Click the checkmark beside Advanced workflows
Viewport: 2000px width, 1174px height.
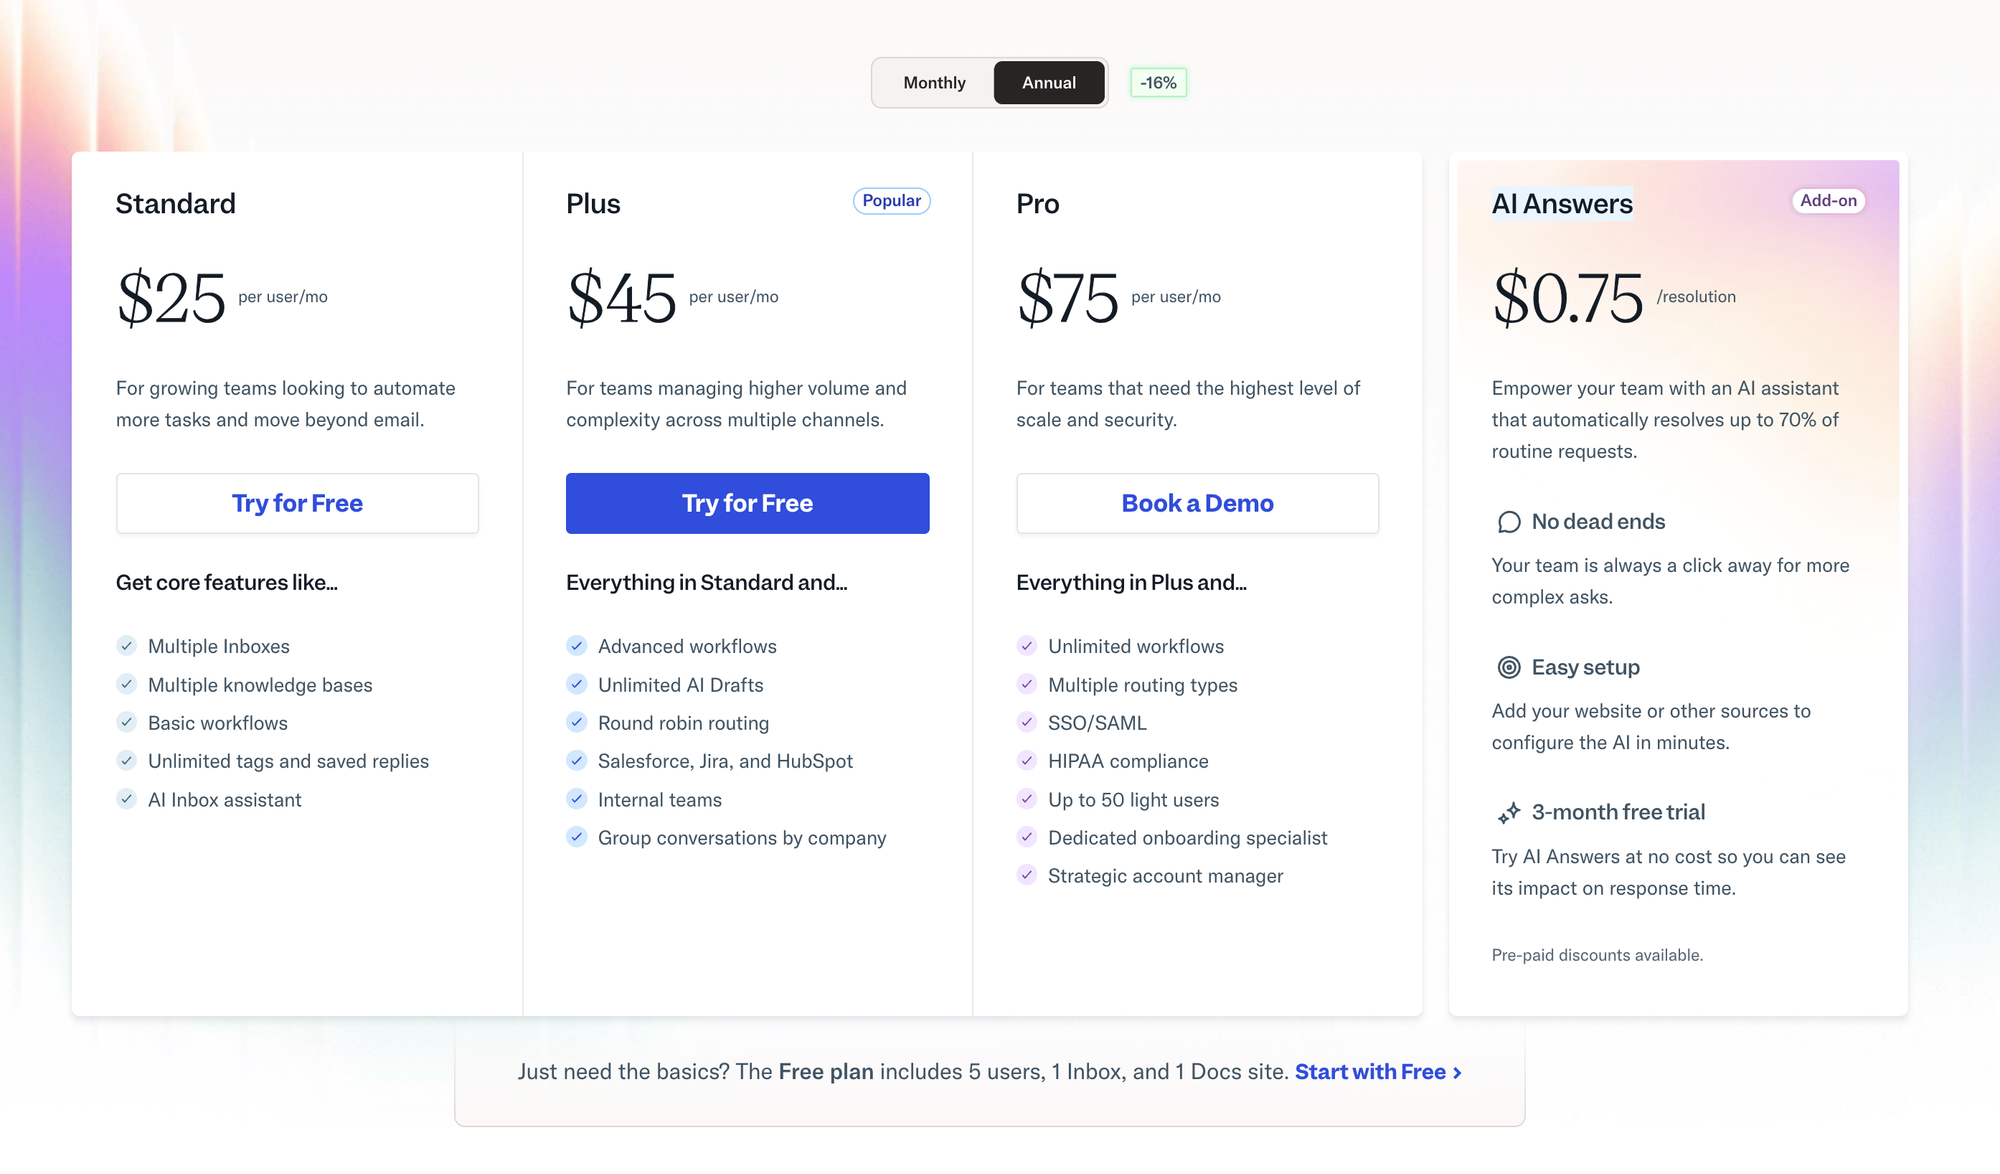coord(577,646)
